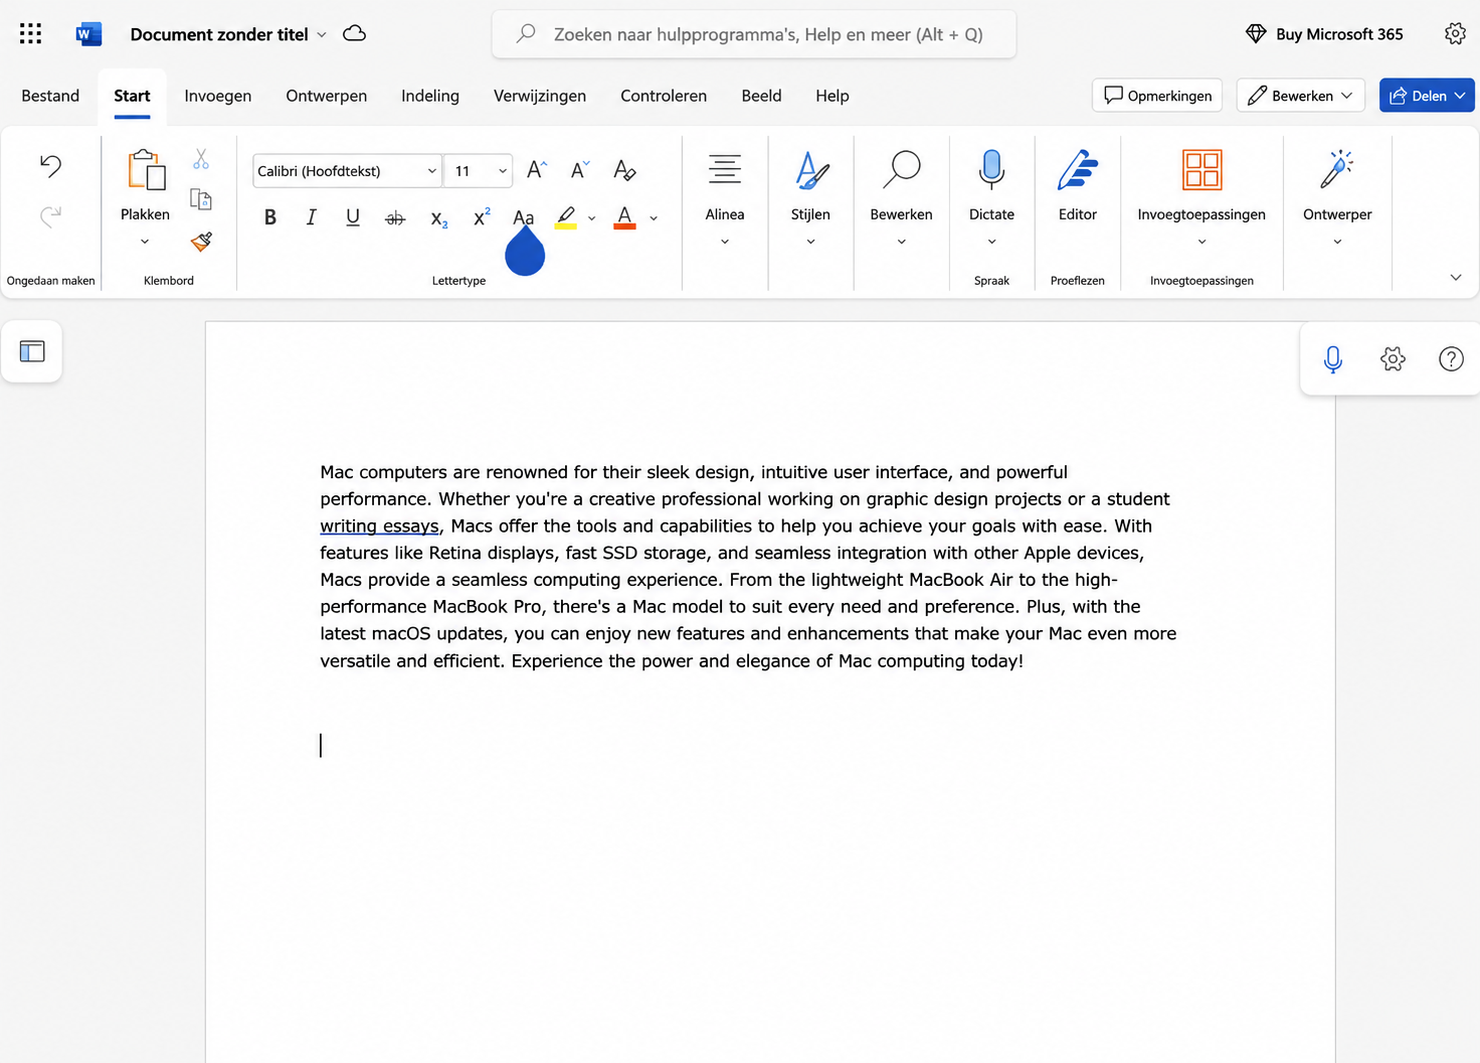Increase font size with A-up icon
Viewport: 1480px width, 1063px height.
pos(537,170)
